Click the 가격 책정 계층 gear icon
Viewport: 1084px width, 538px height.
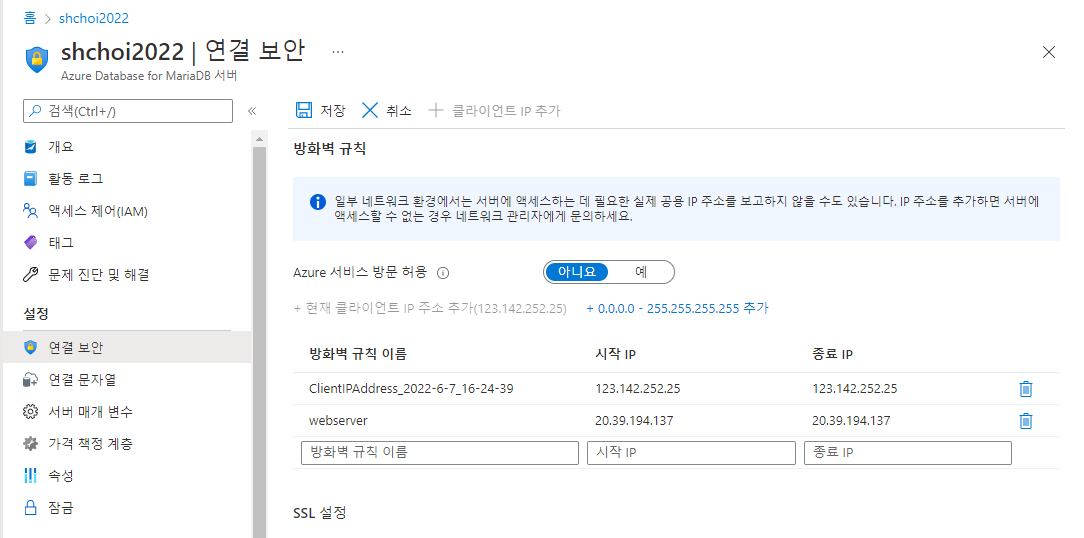point(30,443)
